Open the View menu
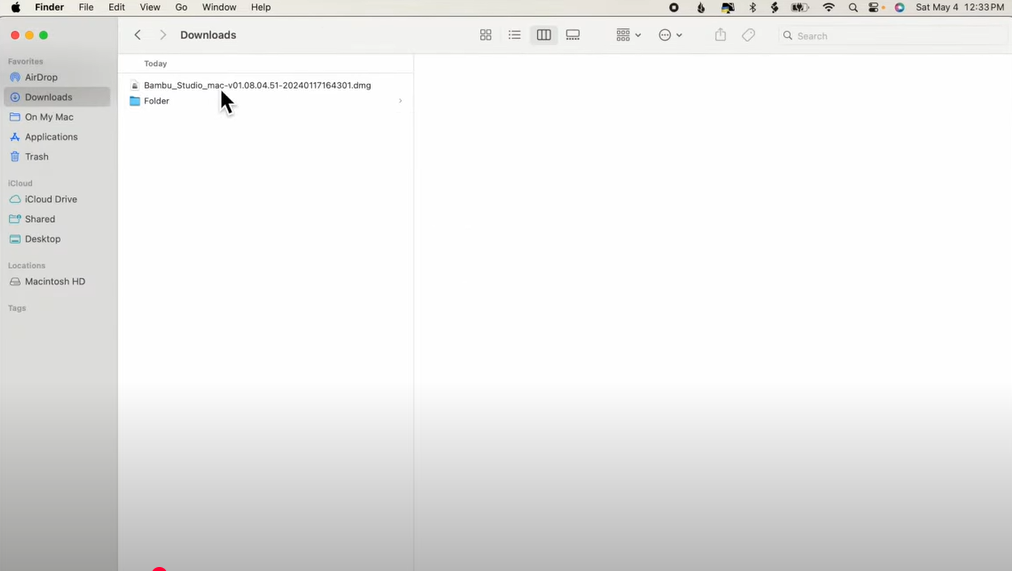Viewport: 1012px width, 571px height. pos(150,7)
